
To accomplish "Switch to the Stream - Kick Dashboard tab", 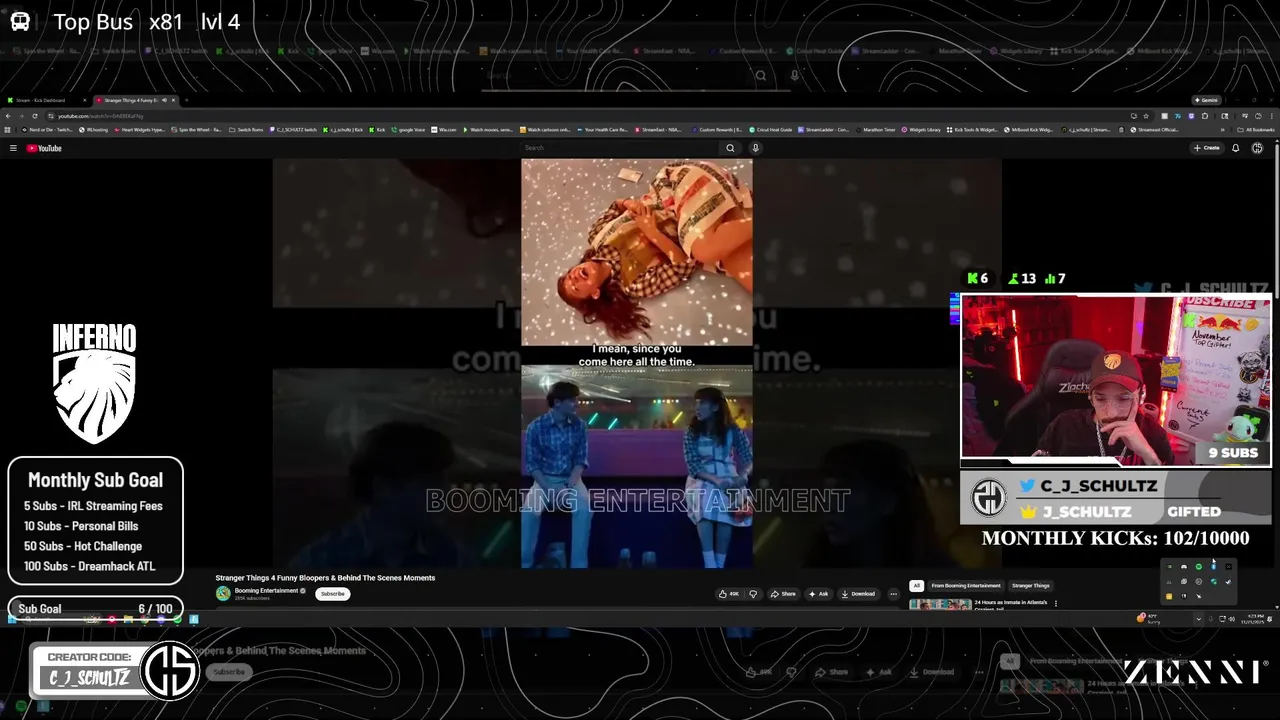I will pos(46,100).
